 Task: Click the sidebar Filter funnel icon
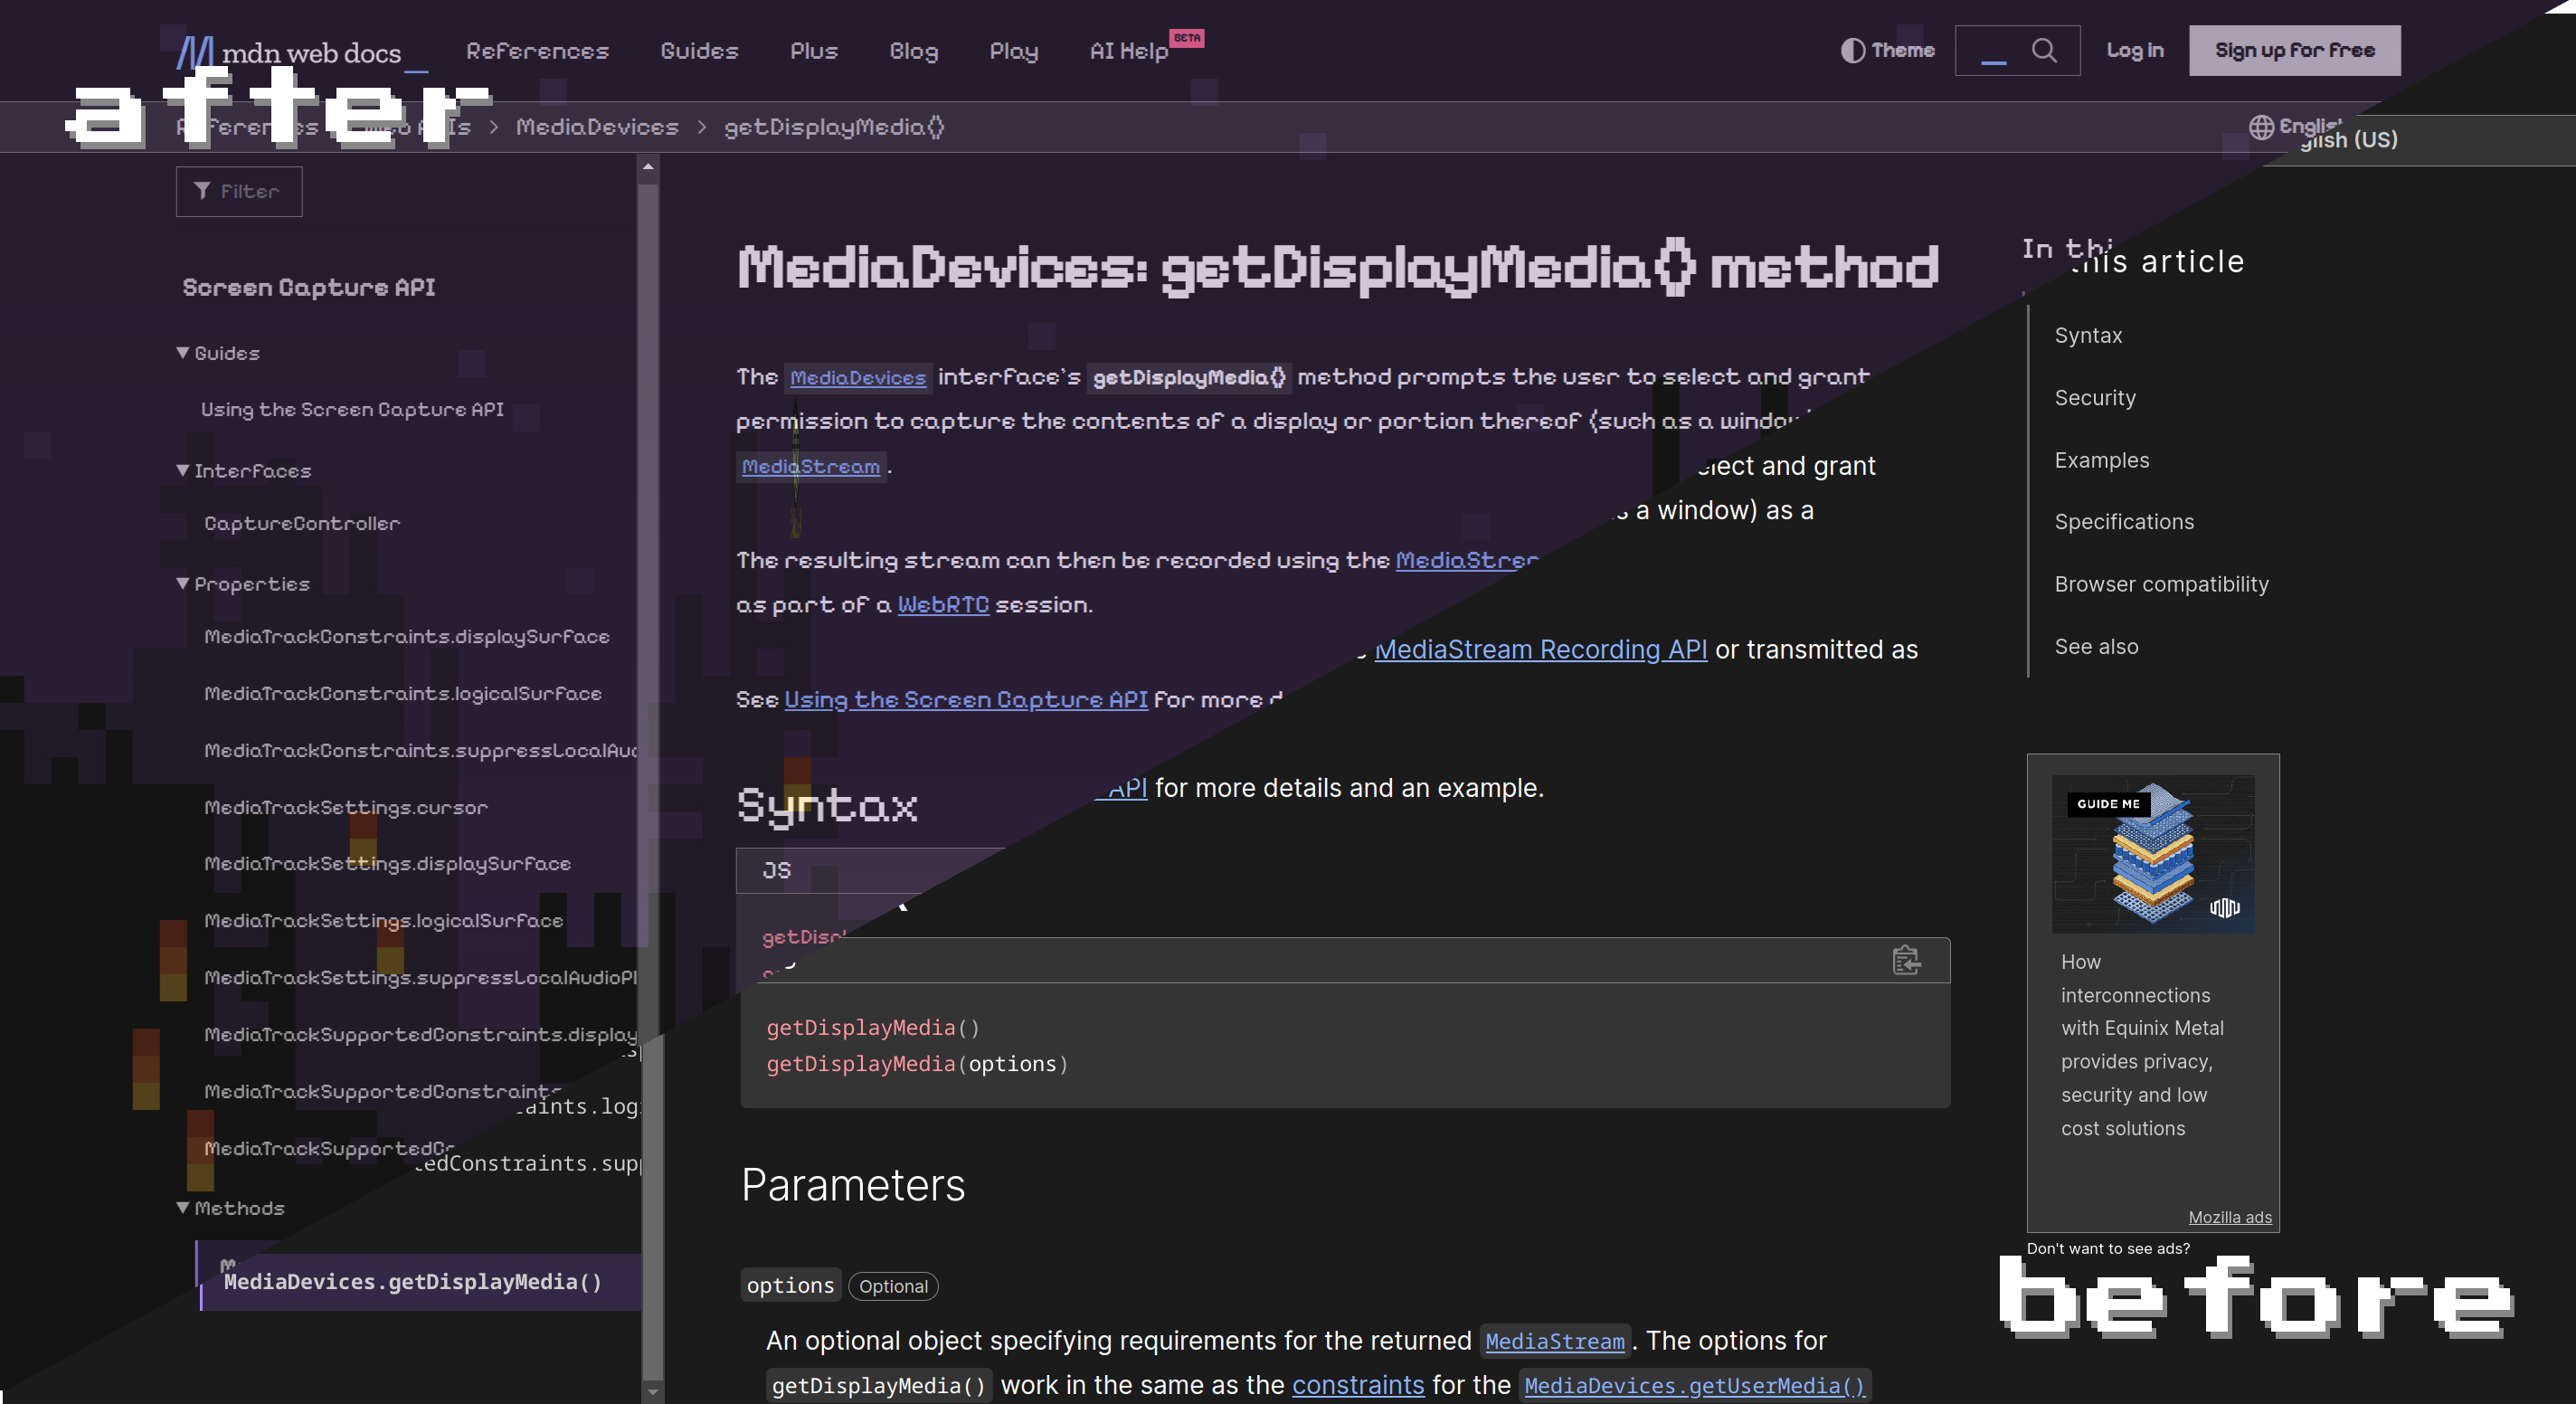(202, 191)
